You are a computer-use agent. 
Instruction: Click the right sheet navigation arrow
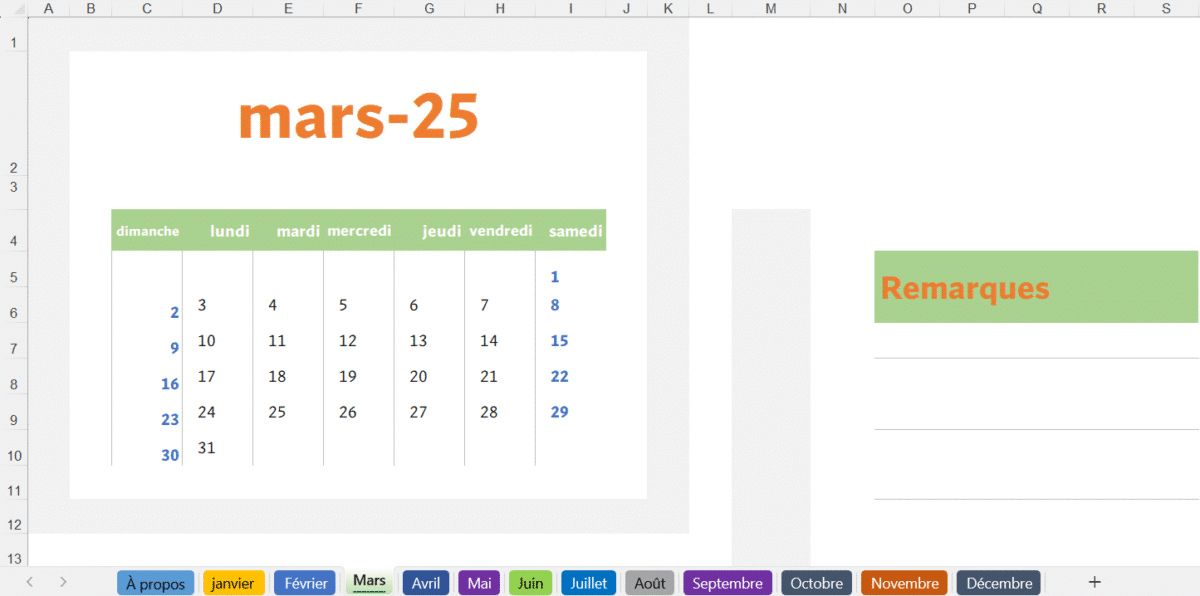62,582
